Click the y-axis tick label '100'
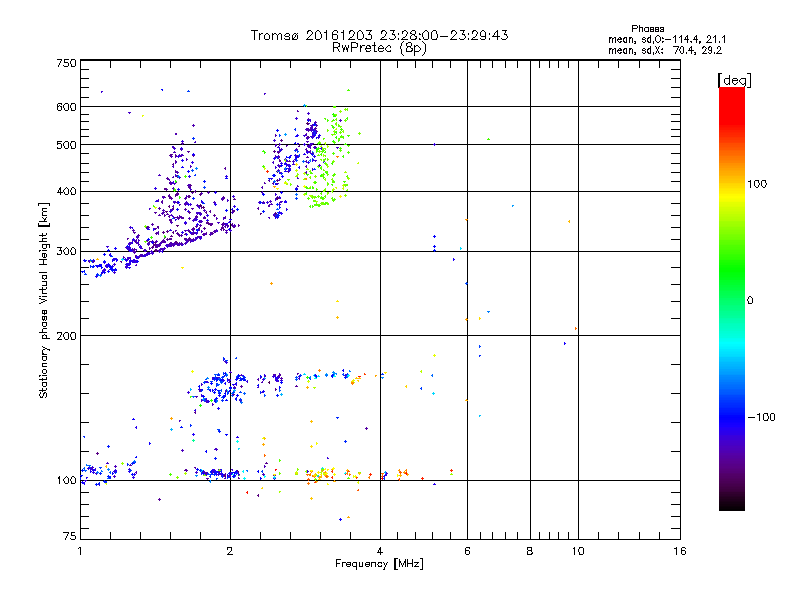This screenshot has height=600, width=800. point(66,481)
